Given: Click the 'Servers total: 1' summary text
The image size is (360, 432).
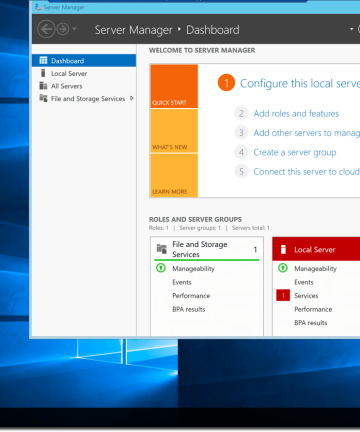Looking at the screenshot, I should (x=251, y=228).
